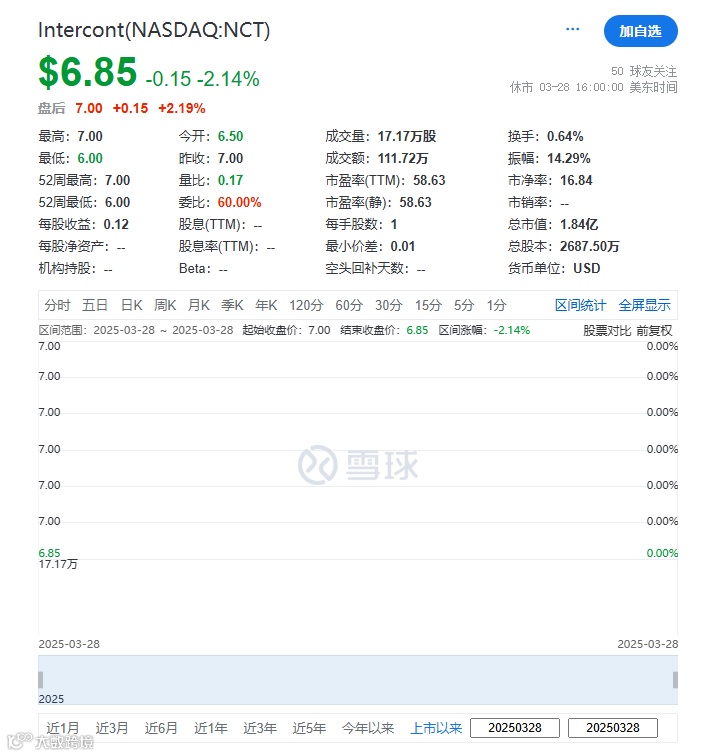
Task: Open 区间统计 range statistics
Action: click(x=580, y=305)
